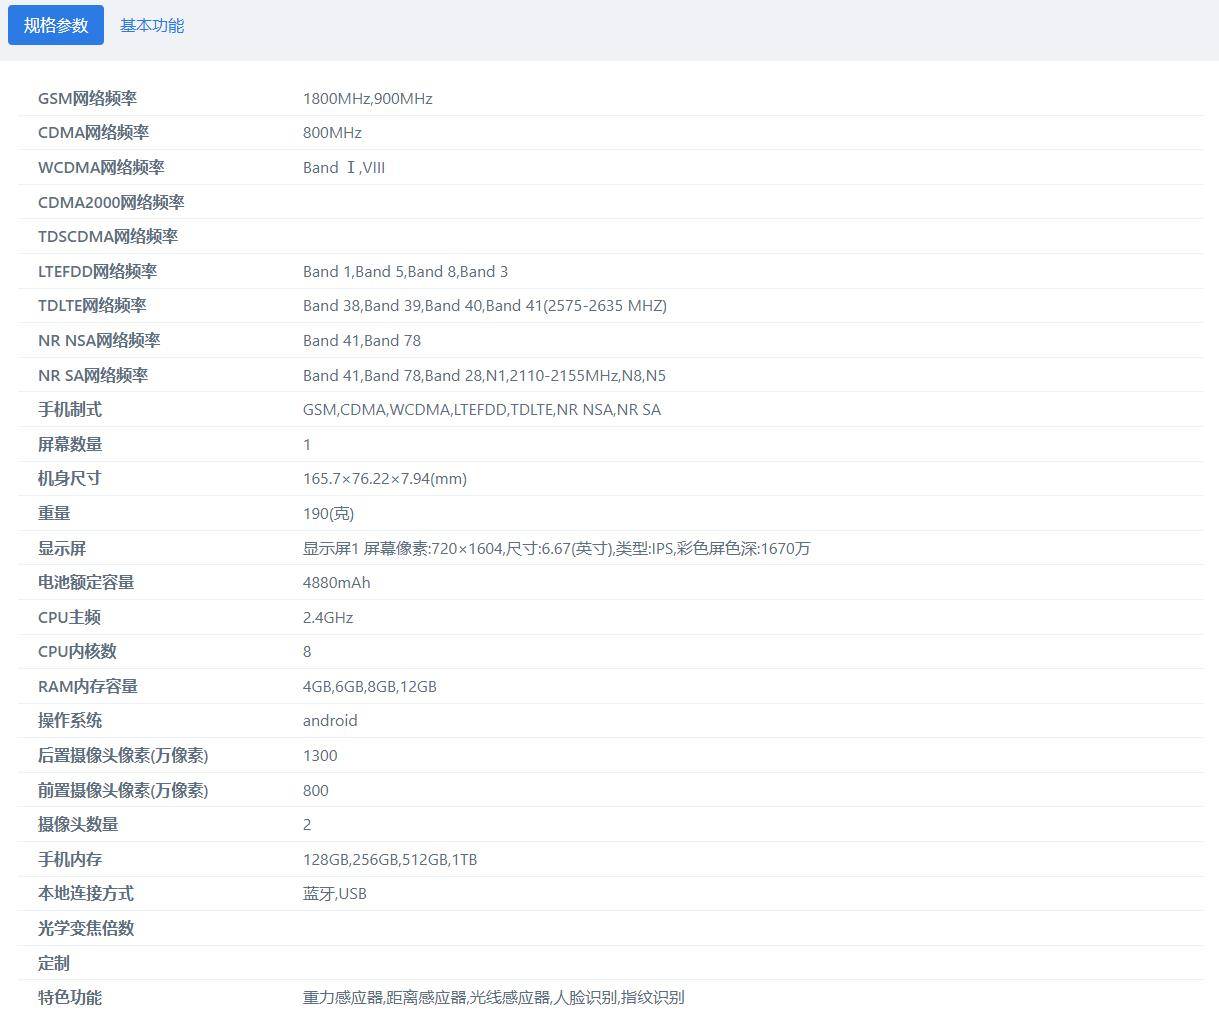
Task: Click the 4880mAh battery capacity value
Action: (336, 582)
